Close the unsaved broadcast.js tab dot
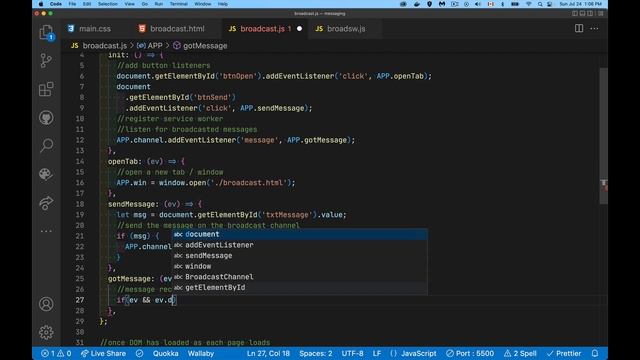Viewport: 640px width, 360px height. click(x=300, y=29)
